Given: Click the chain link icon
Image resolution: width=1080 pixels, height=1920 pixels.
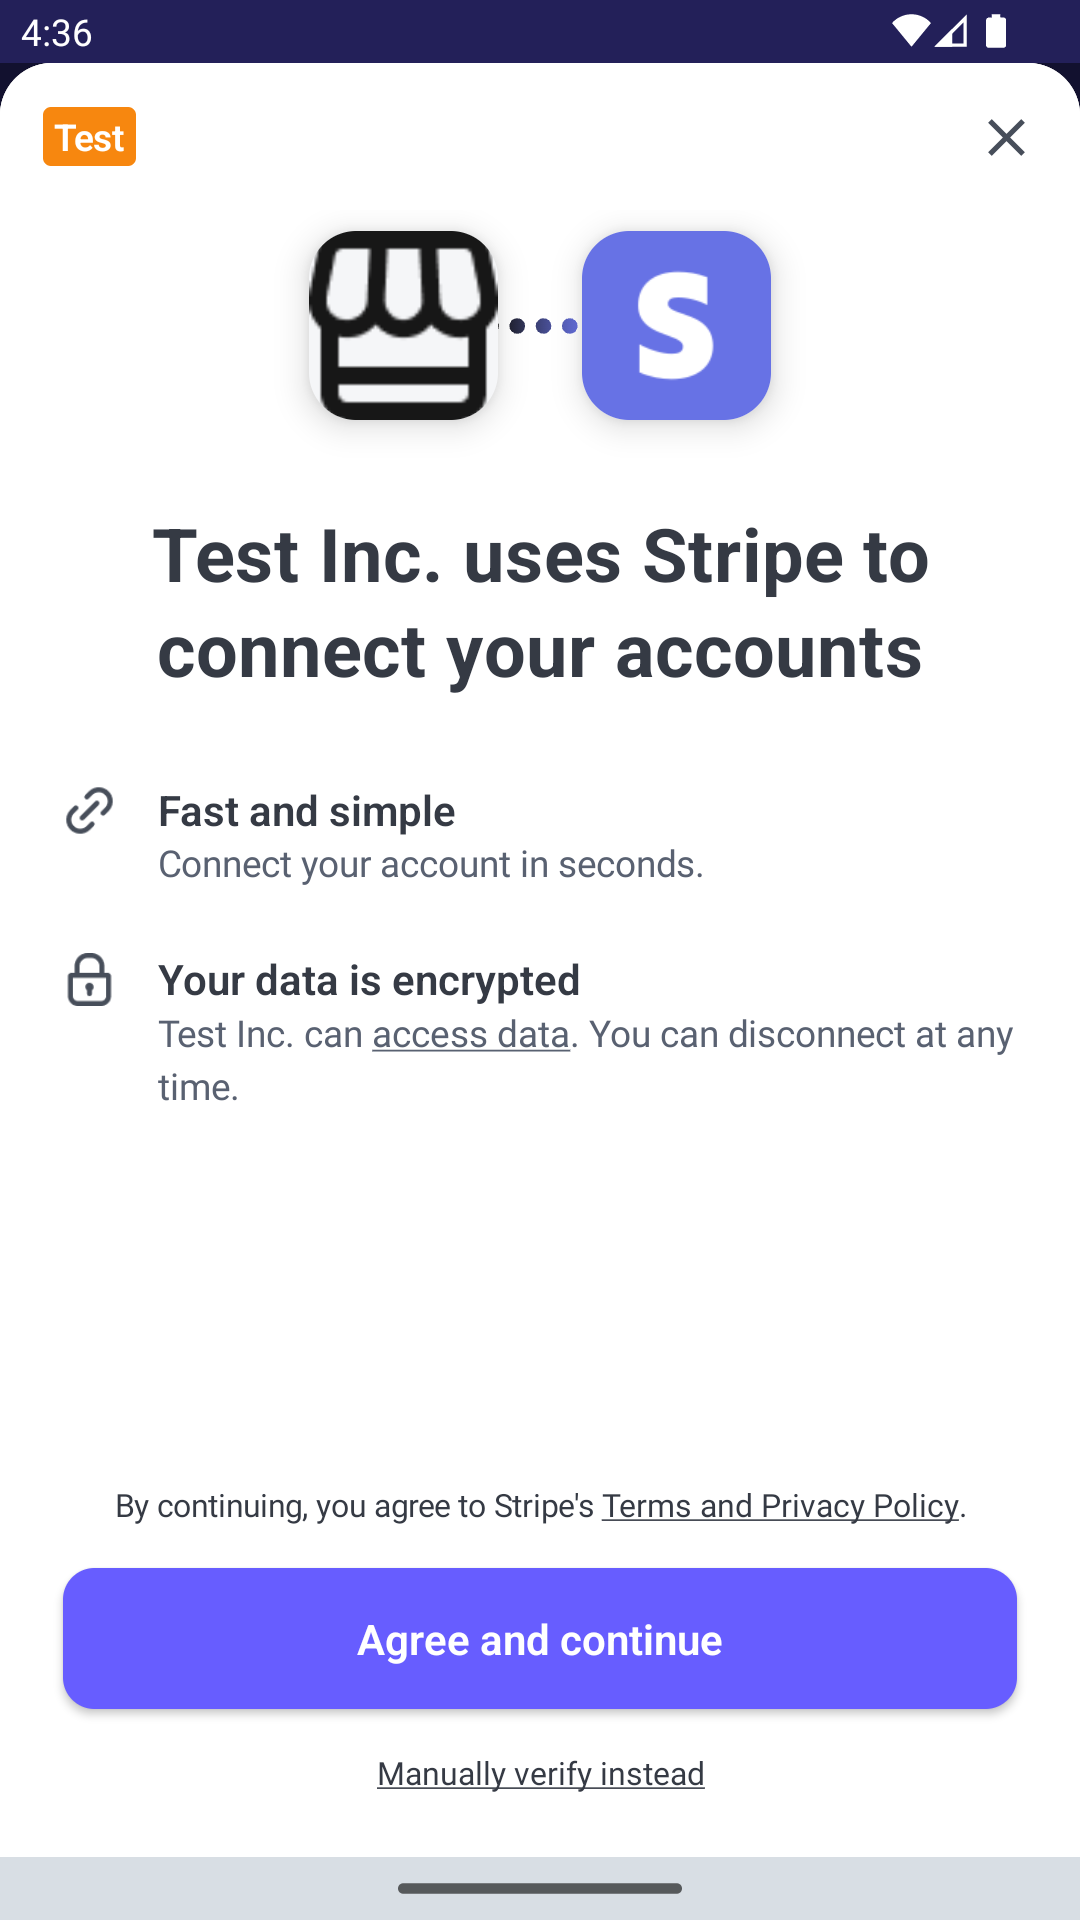Looking at the screenshot, I should pos(89,810).
